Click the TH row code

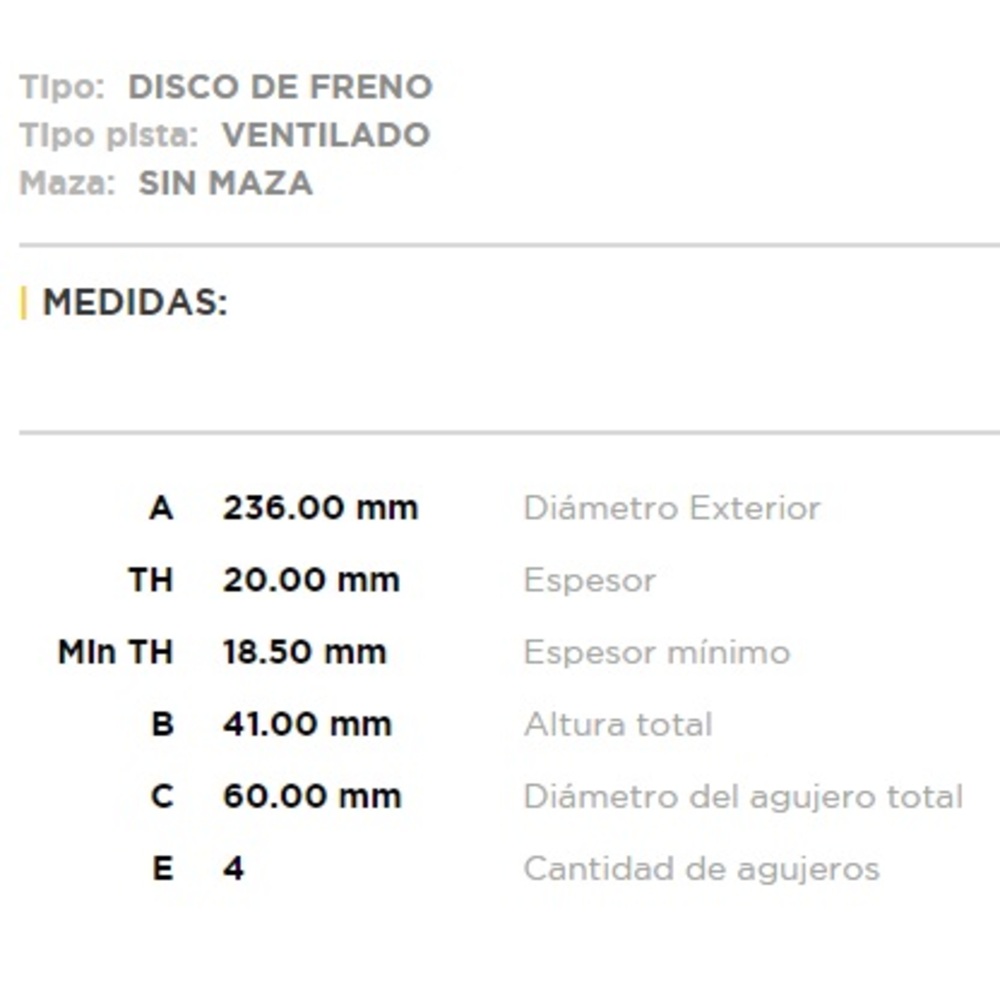150,580
